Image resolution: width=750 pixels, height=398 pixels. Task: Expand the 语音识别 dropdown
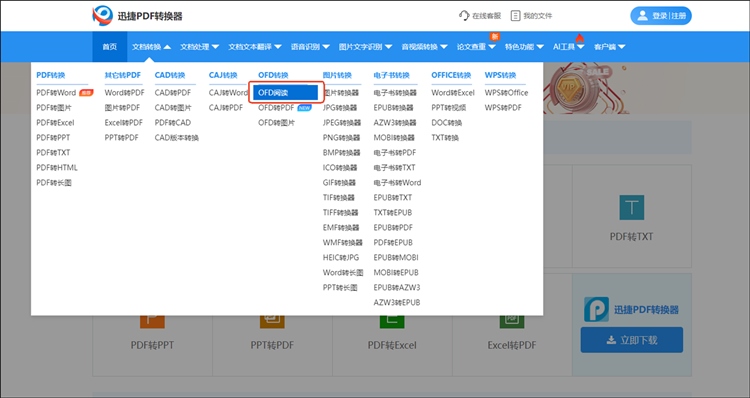pyautogui.click(x=310, y=47)
